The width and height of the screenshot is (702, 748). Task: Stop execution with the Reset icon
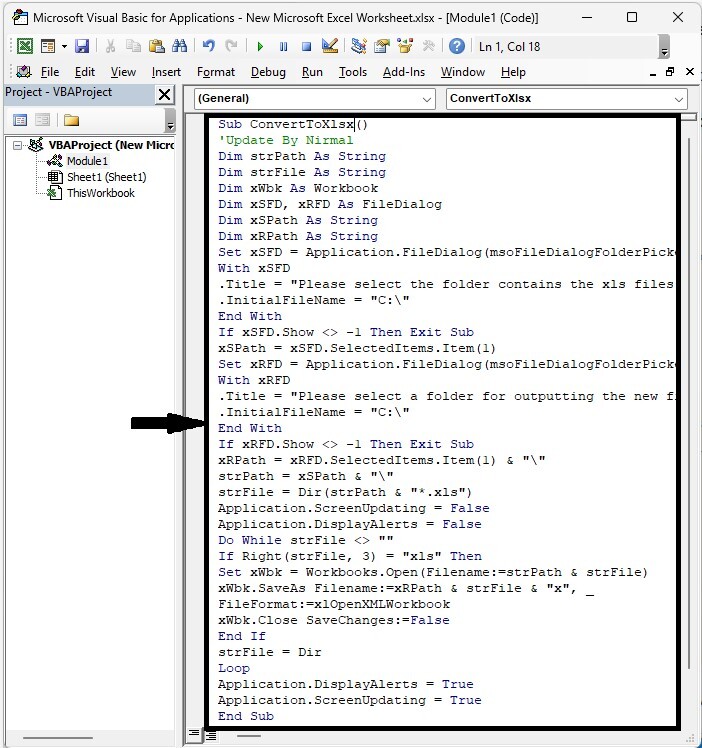tap(306, 46)
